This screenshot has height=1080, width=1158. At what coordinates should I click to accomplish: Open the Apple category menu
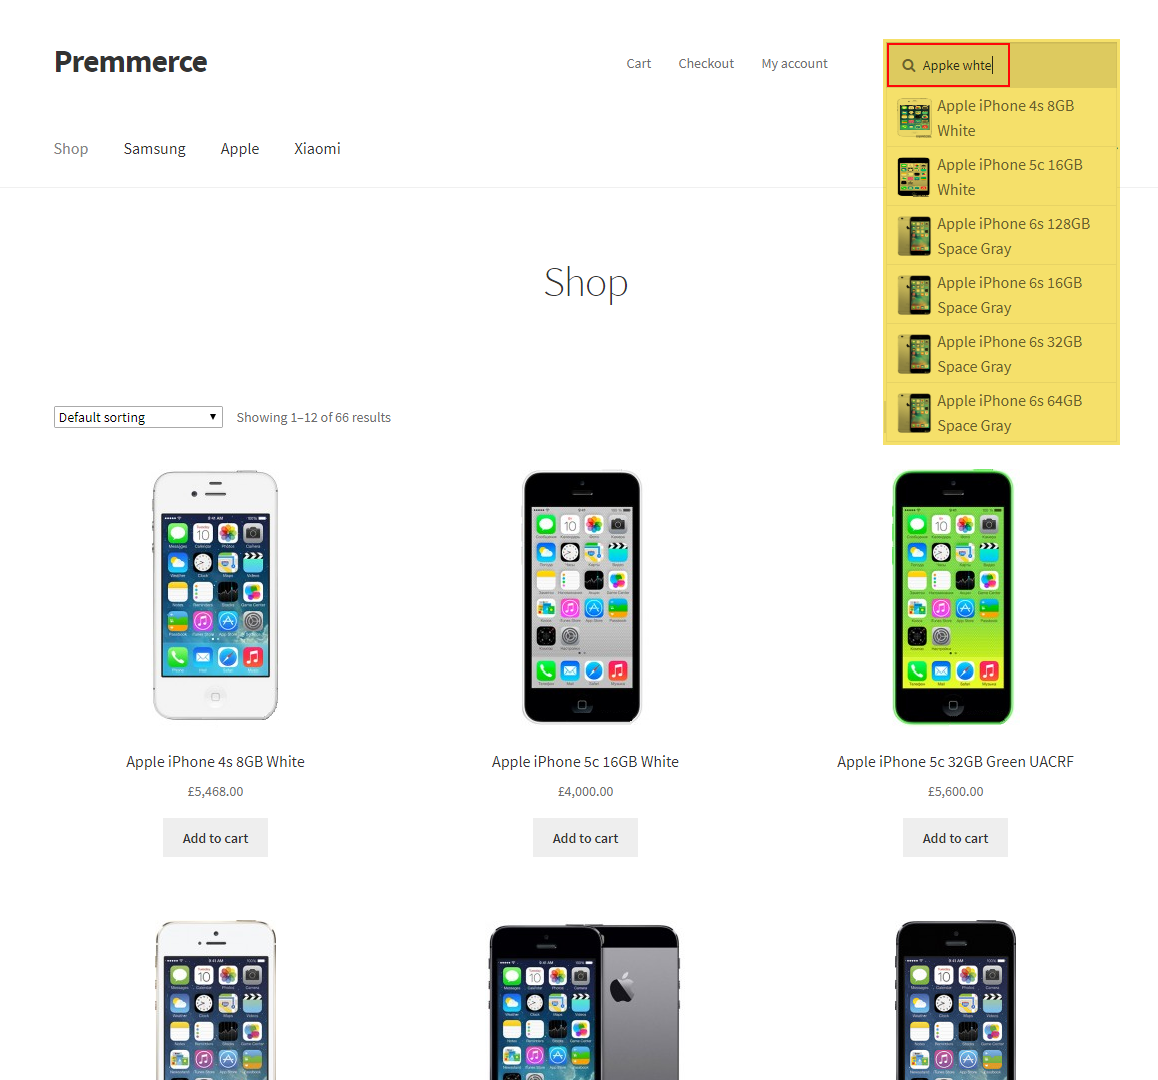(x=239, y=148)
